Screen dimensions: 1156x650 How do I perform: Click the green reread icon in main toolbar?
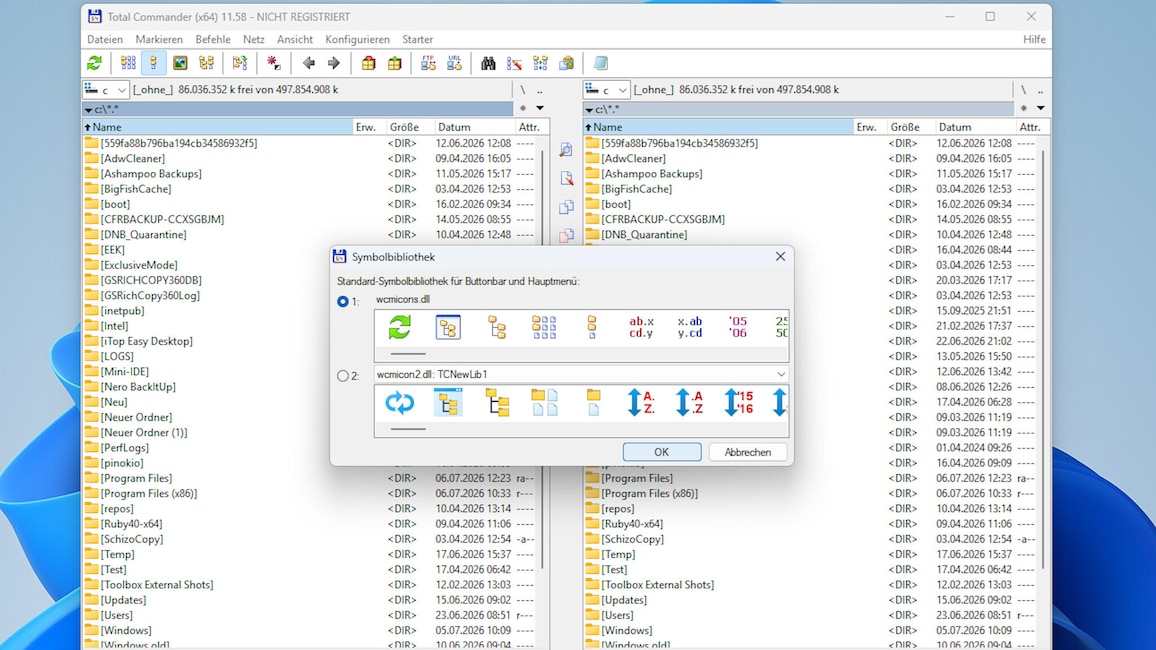click(x=94, y=63)
